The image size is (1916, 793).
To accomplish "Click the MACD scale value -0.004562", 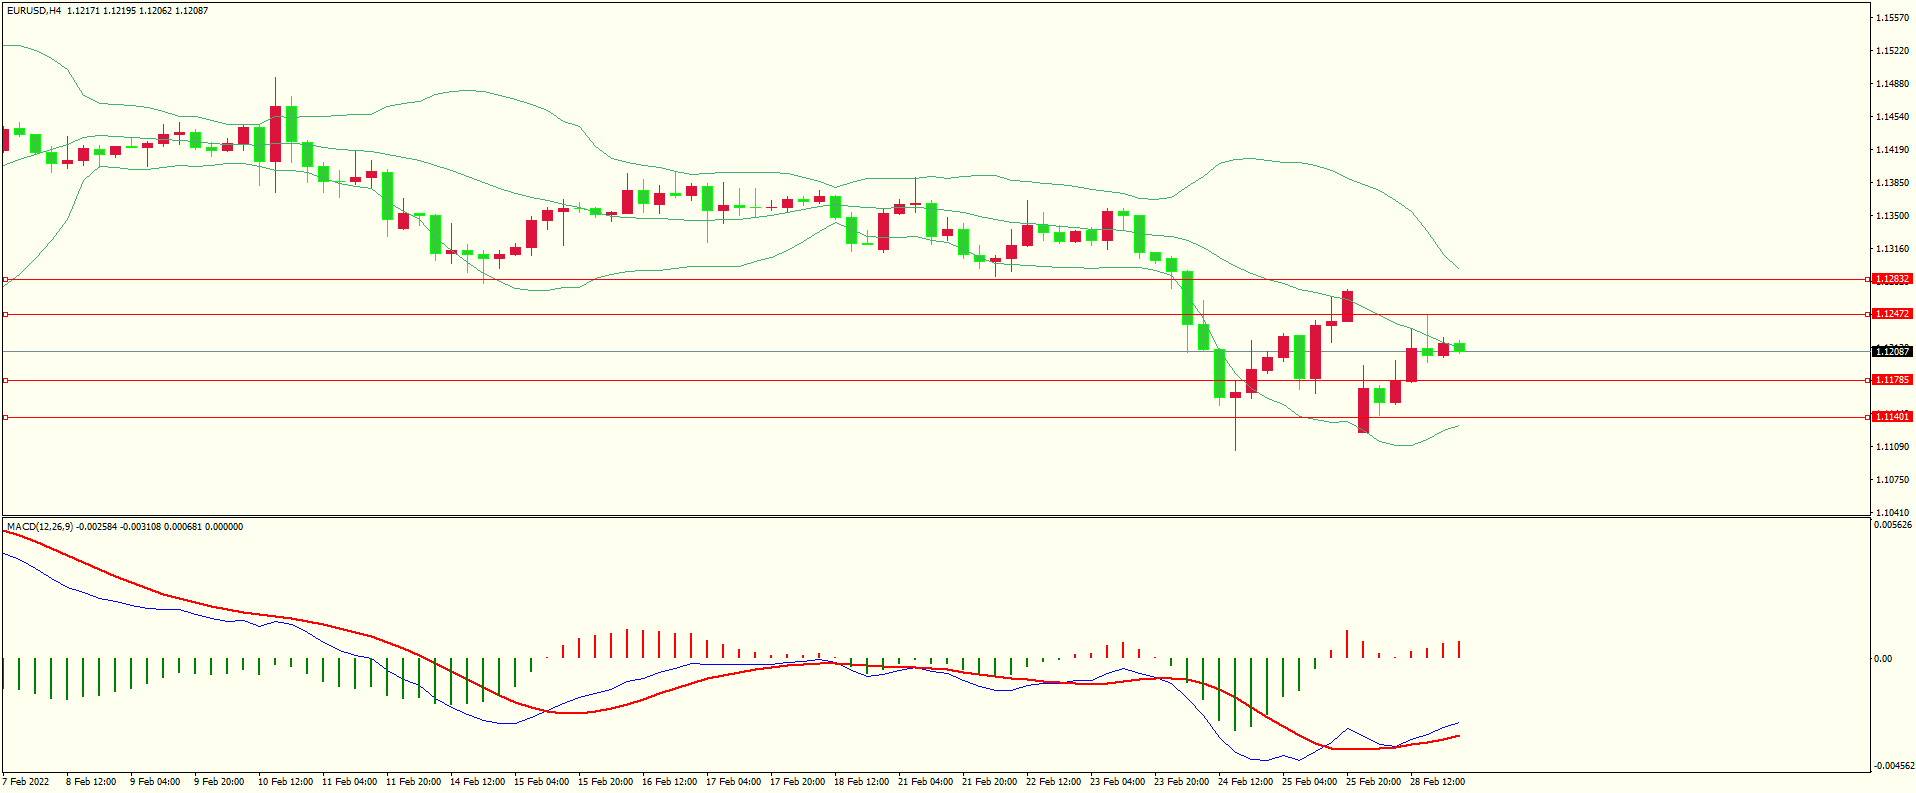I will point(1893,766).
